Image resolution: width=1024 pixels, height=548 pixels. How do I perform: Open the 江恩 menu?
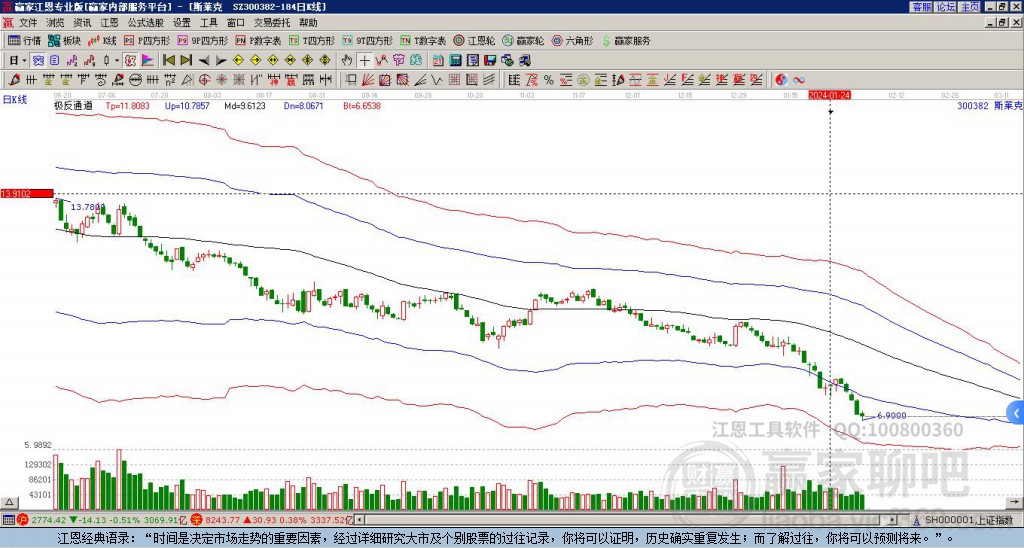[110, 23]
